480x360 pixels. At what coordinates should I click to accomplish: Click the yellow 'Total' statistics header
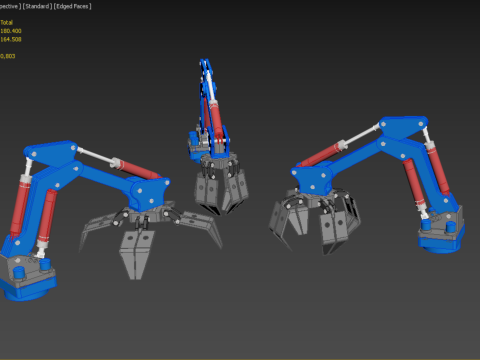(x=7, y=23)
